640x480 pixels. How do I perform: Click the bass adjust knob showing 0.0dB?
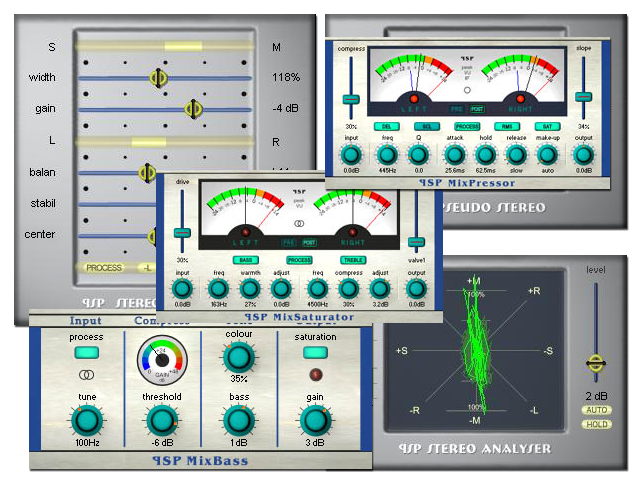coord(281,289)
